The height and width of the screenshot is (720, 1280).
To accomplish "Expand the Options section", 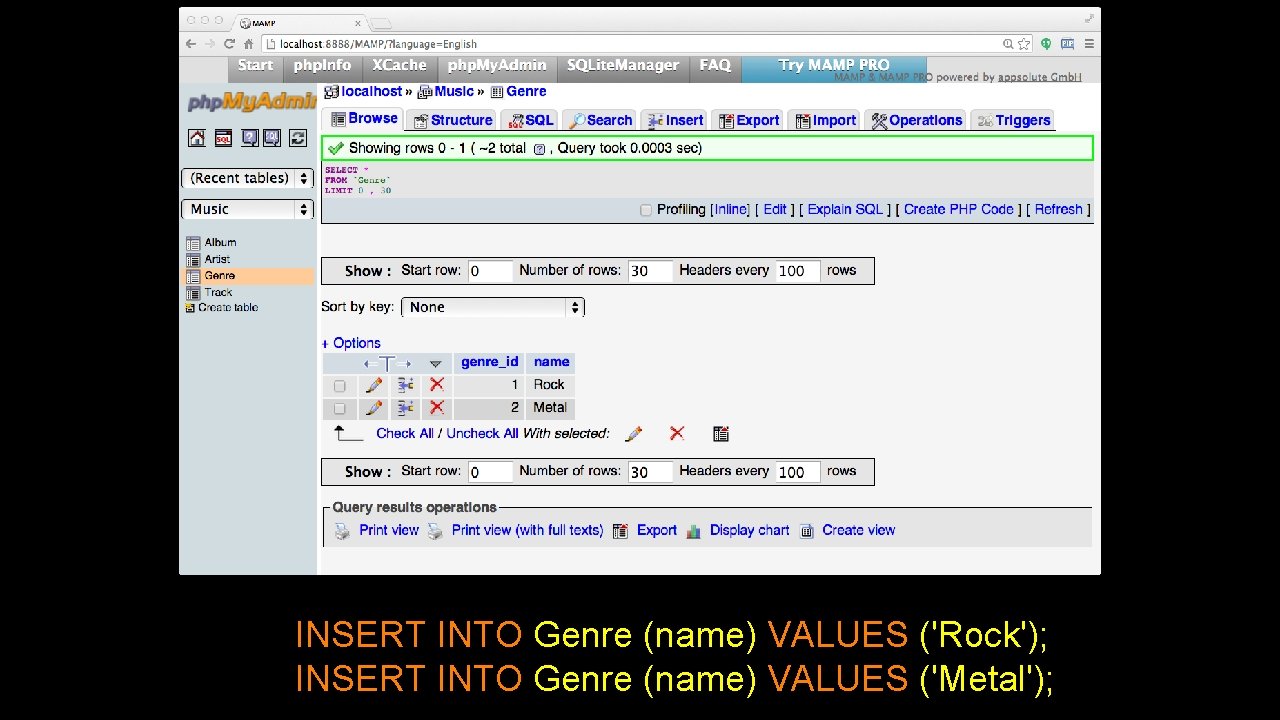I will click(x=351, y=343).
